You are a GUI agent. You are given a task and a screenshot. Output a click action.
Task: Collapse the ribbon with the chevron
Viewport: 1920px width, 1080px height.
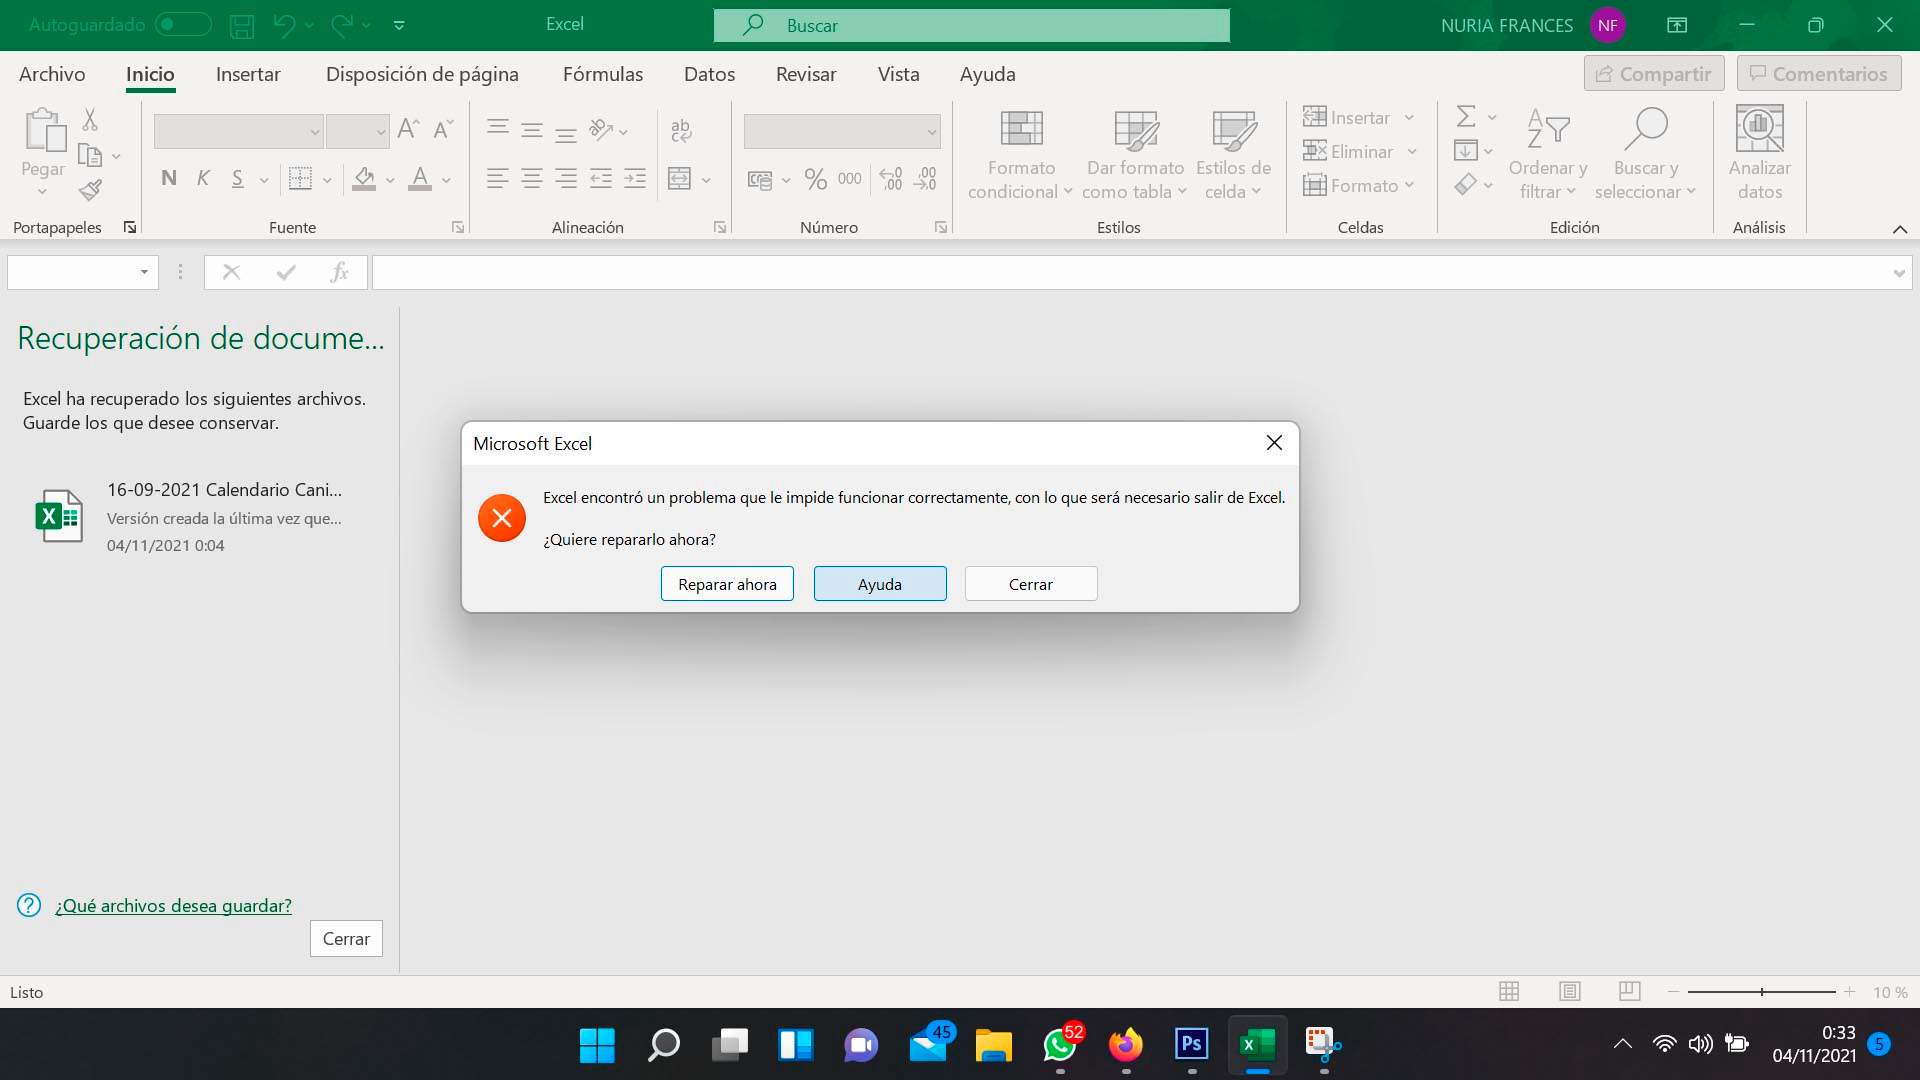click(1899, 229)
